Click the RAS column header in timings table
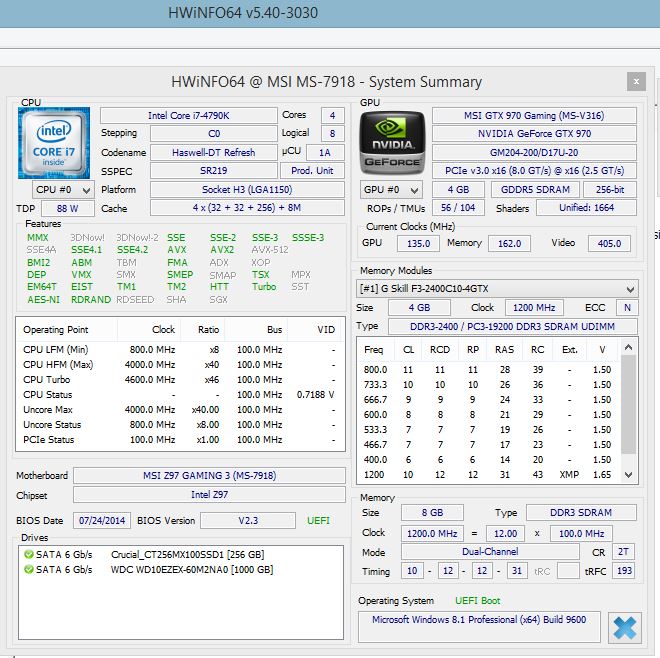The width and height of the screenshot is (660, 658). [x=504, y=350]
